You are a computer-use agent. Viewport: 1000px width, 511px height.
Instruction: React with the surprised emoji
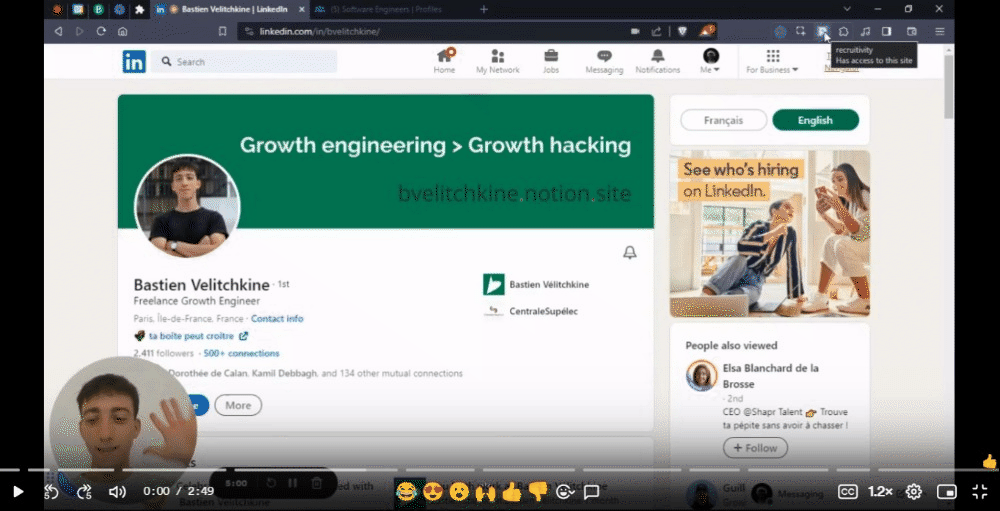(459, 491)
